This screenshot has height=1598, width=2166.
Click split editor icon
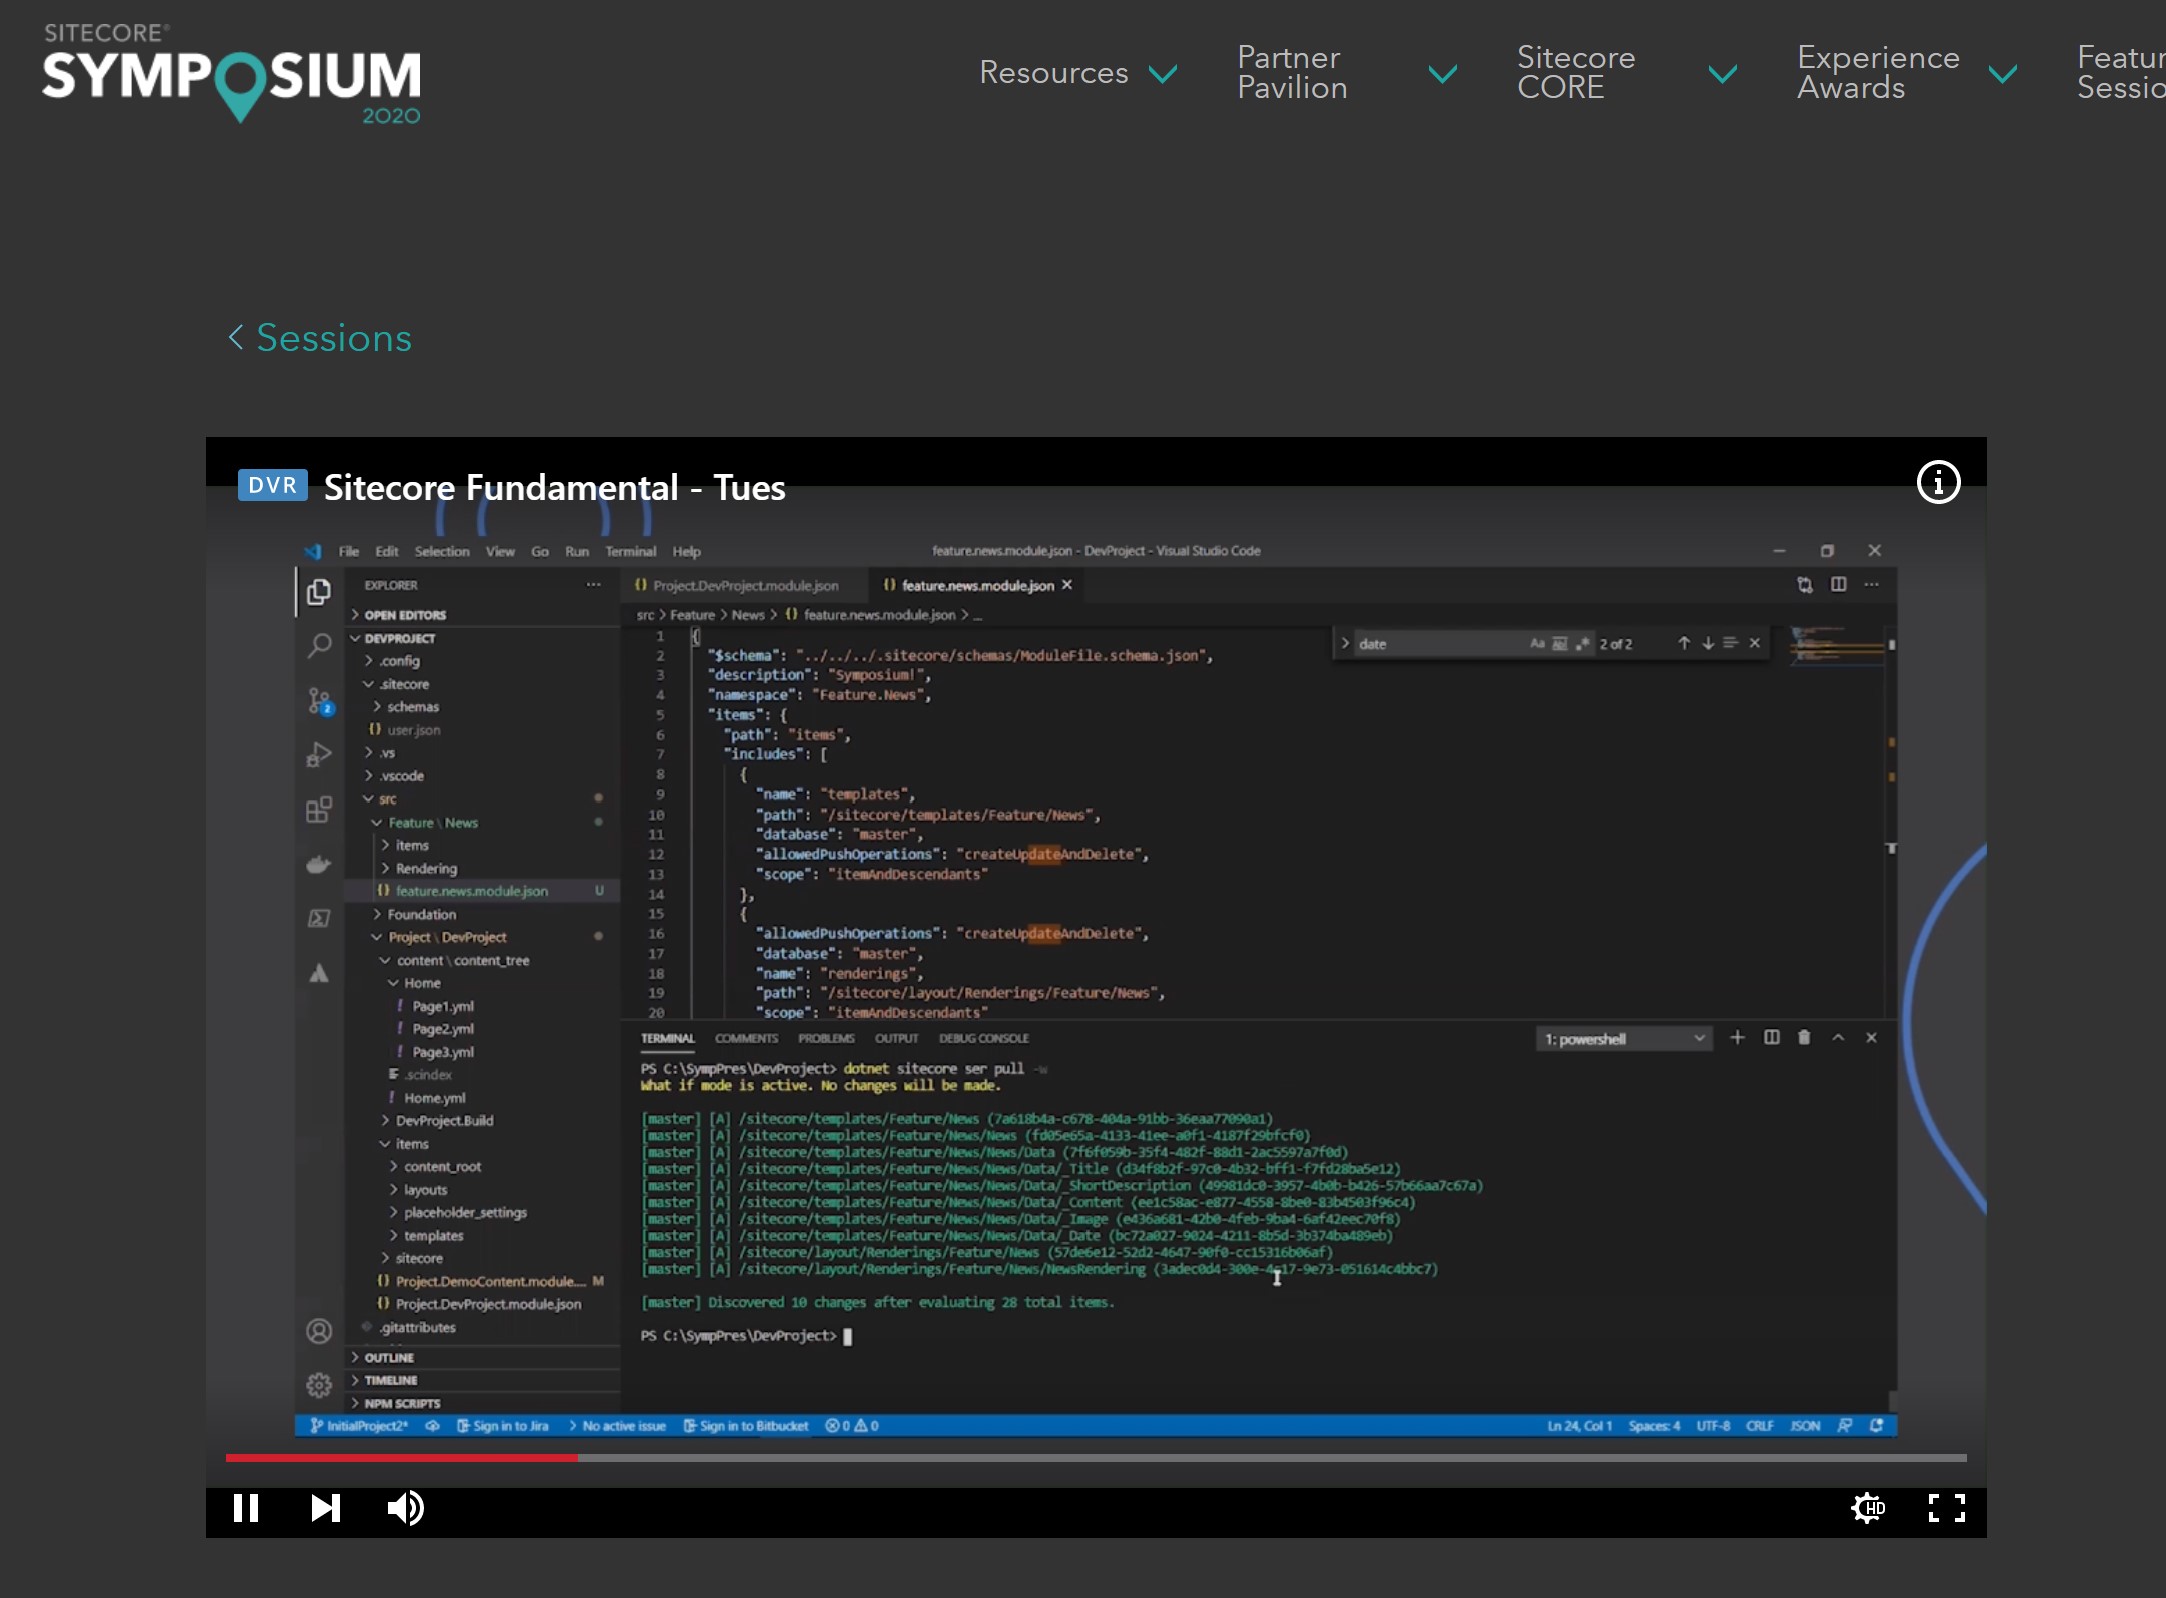pos(1838,584)
